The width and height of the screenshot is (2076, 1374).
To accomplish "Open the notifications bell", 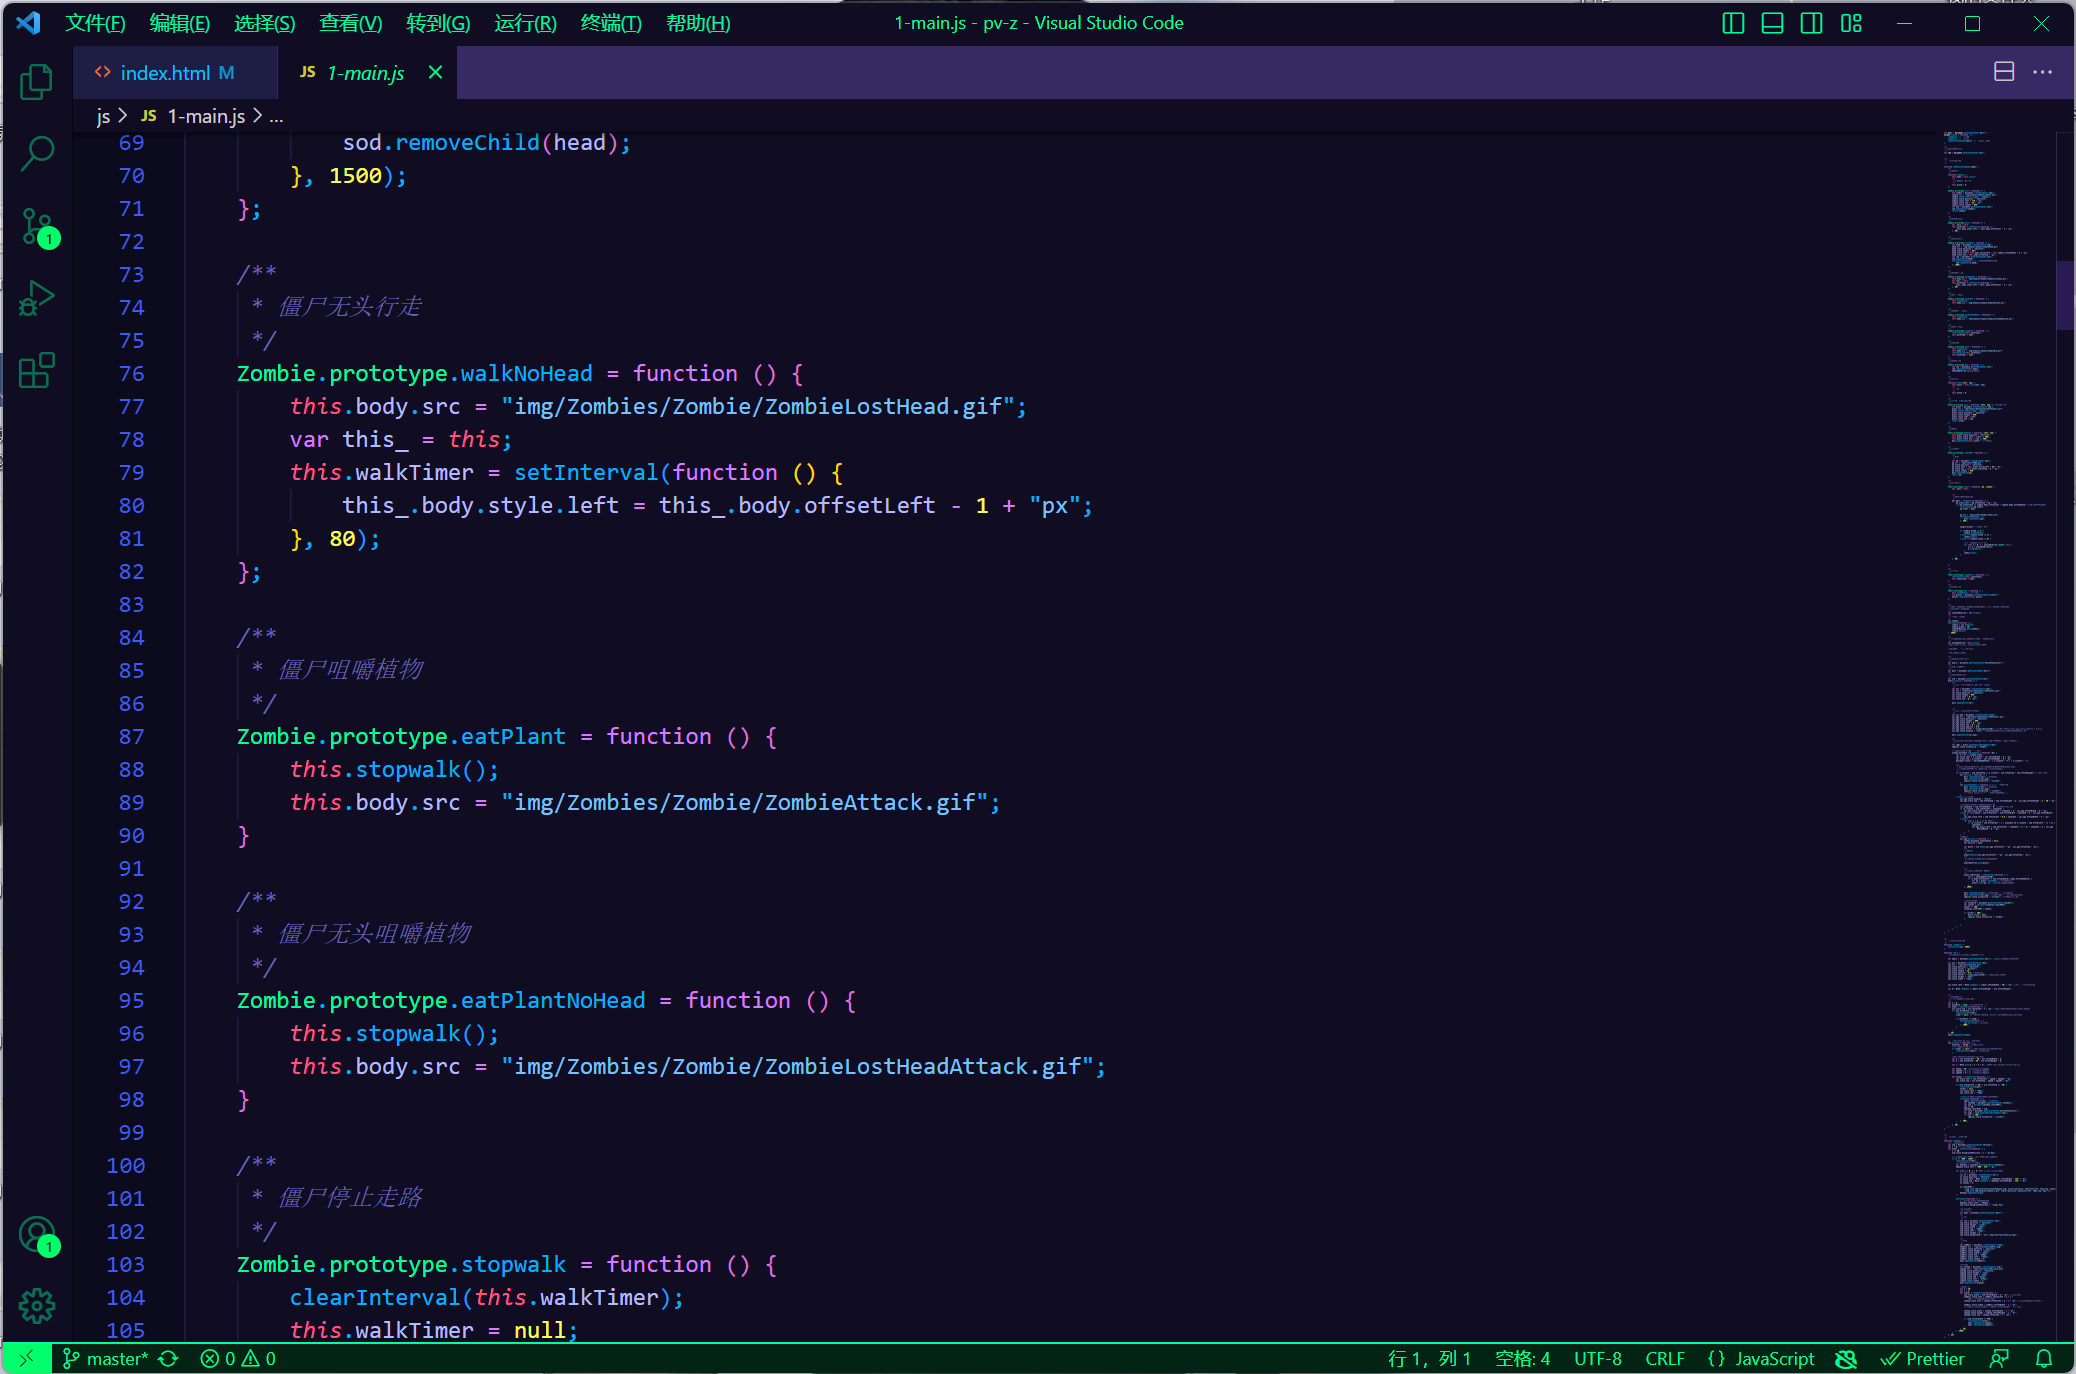I will click(x=2044, y=1358).
